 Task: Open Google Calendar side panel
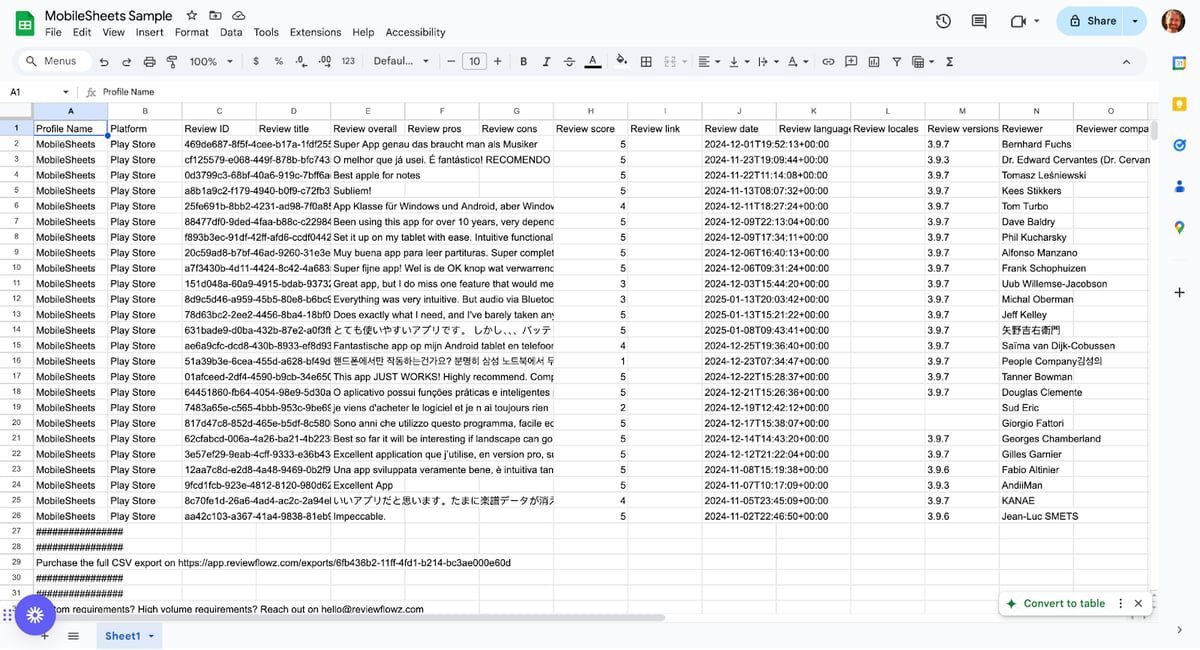[1179, 63]
